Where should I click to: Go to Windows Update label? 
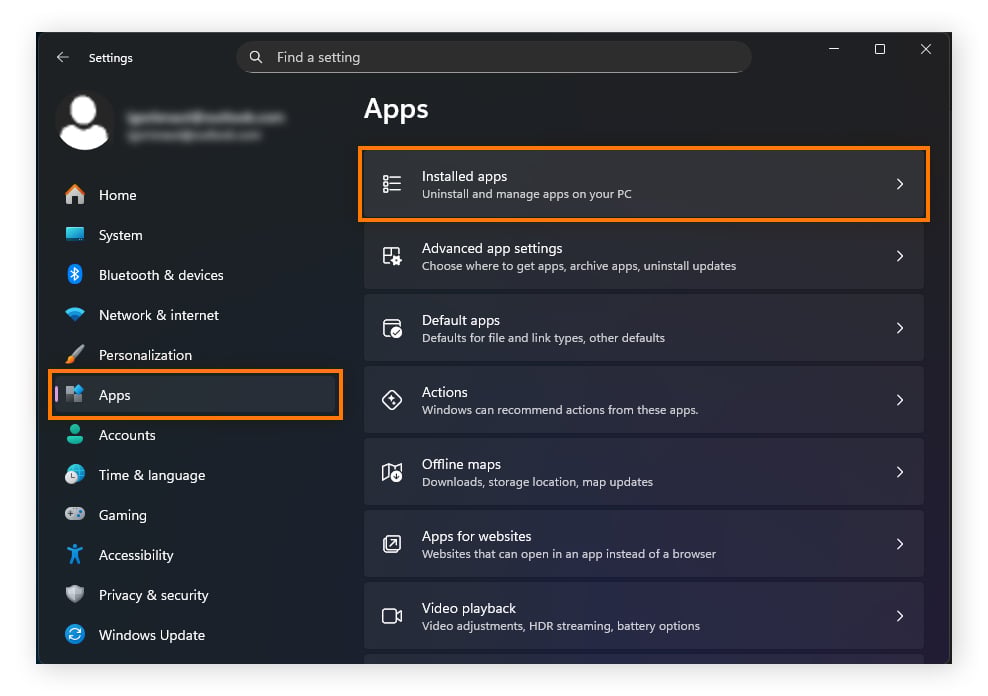point(152,635)
